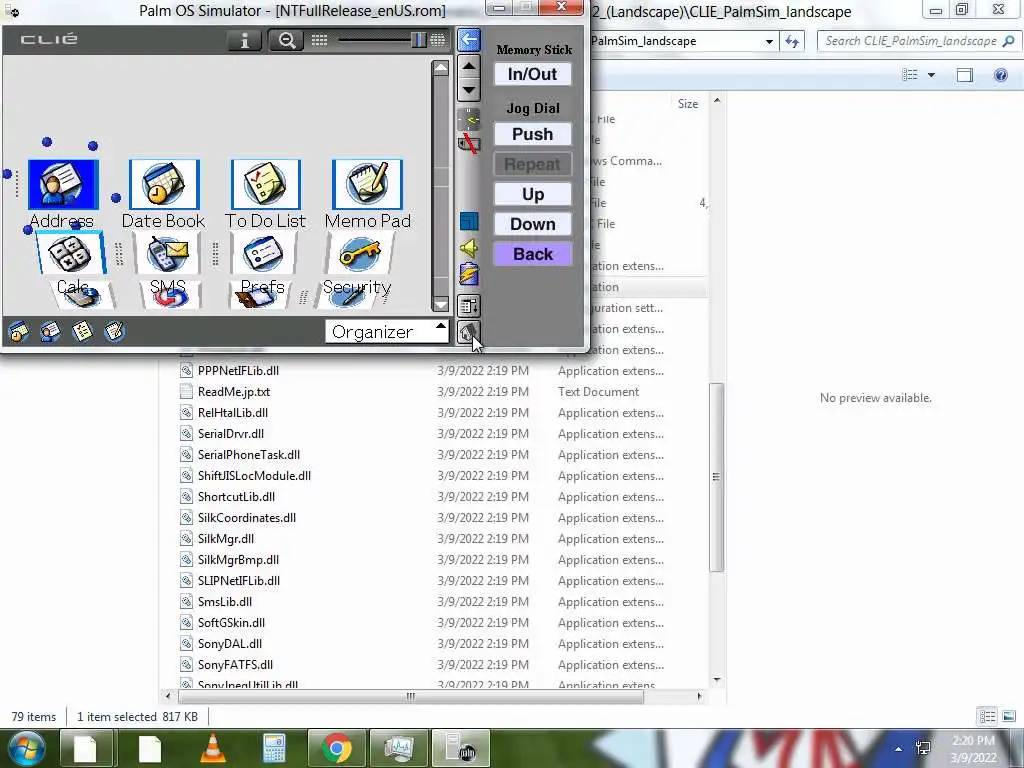The image size is (1024, 768).
Task: Move the icon size slider handle
Action: 418,40
